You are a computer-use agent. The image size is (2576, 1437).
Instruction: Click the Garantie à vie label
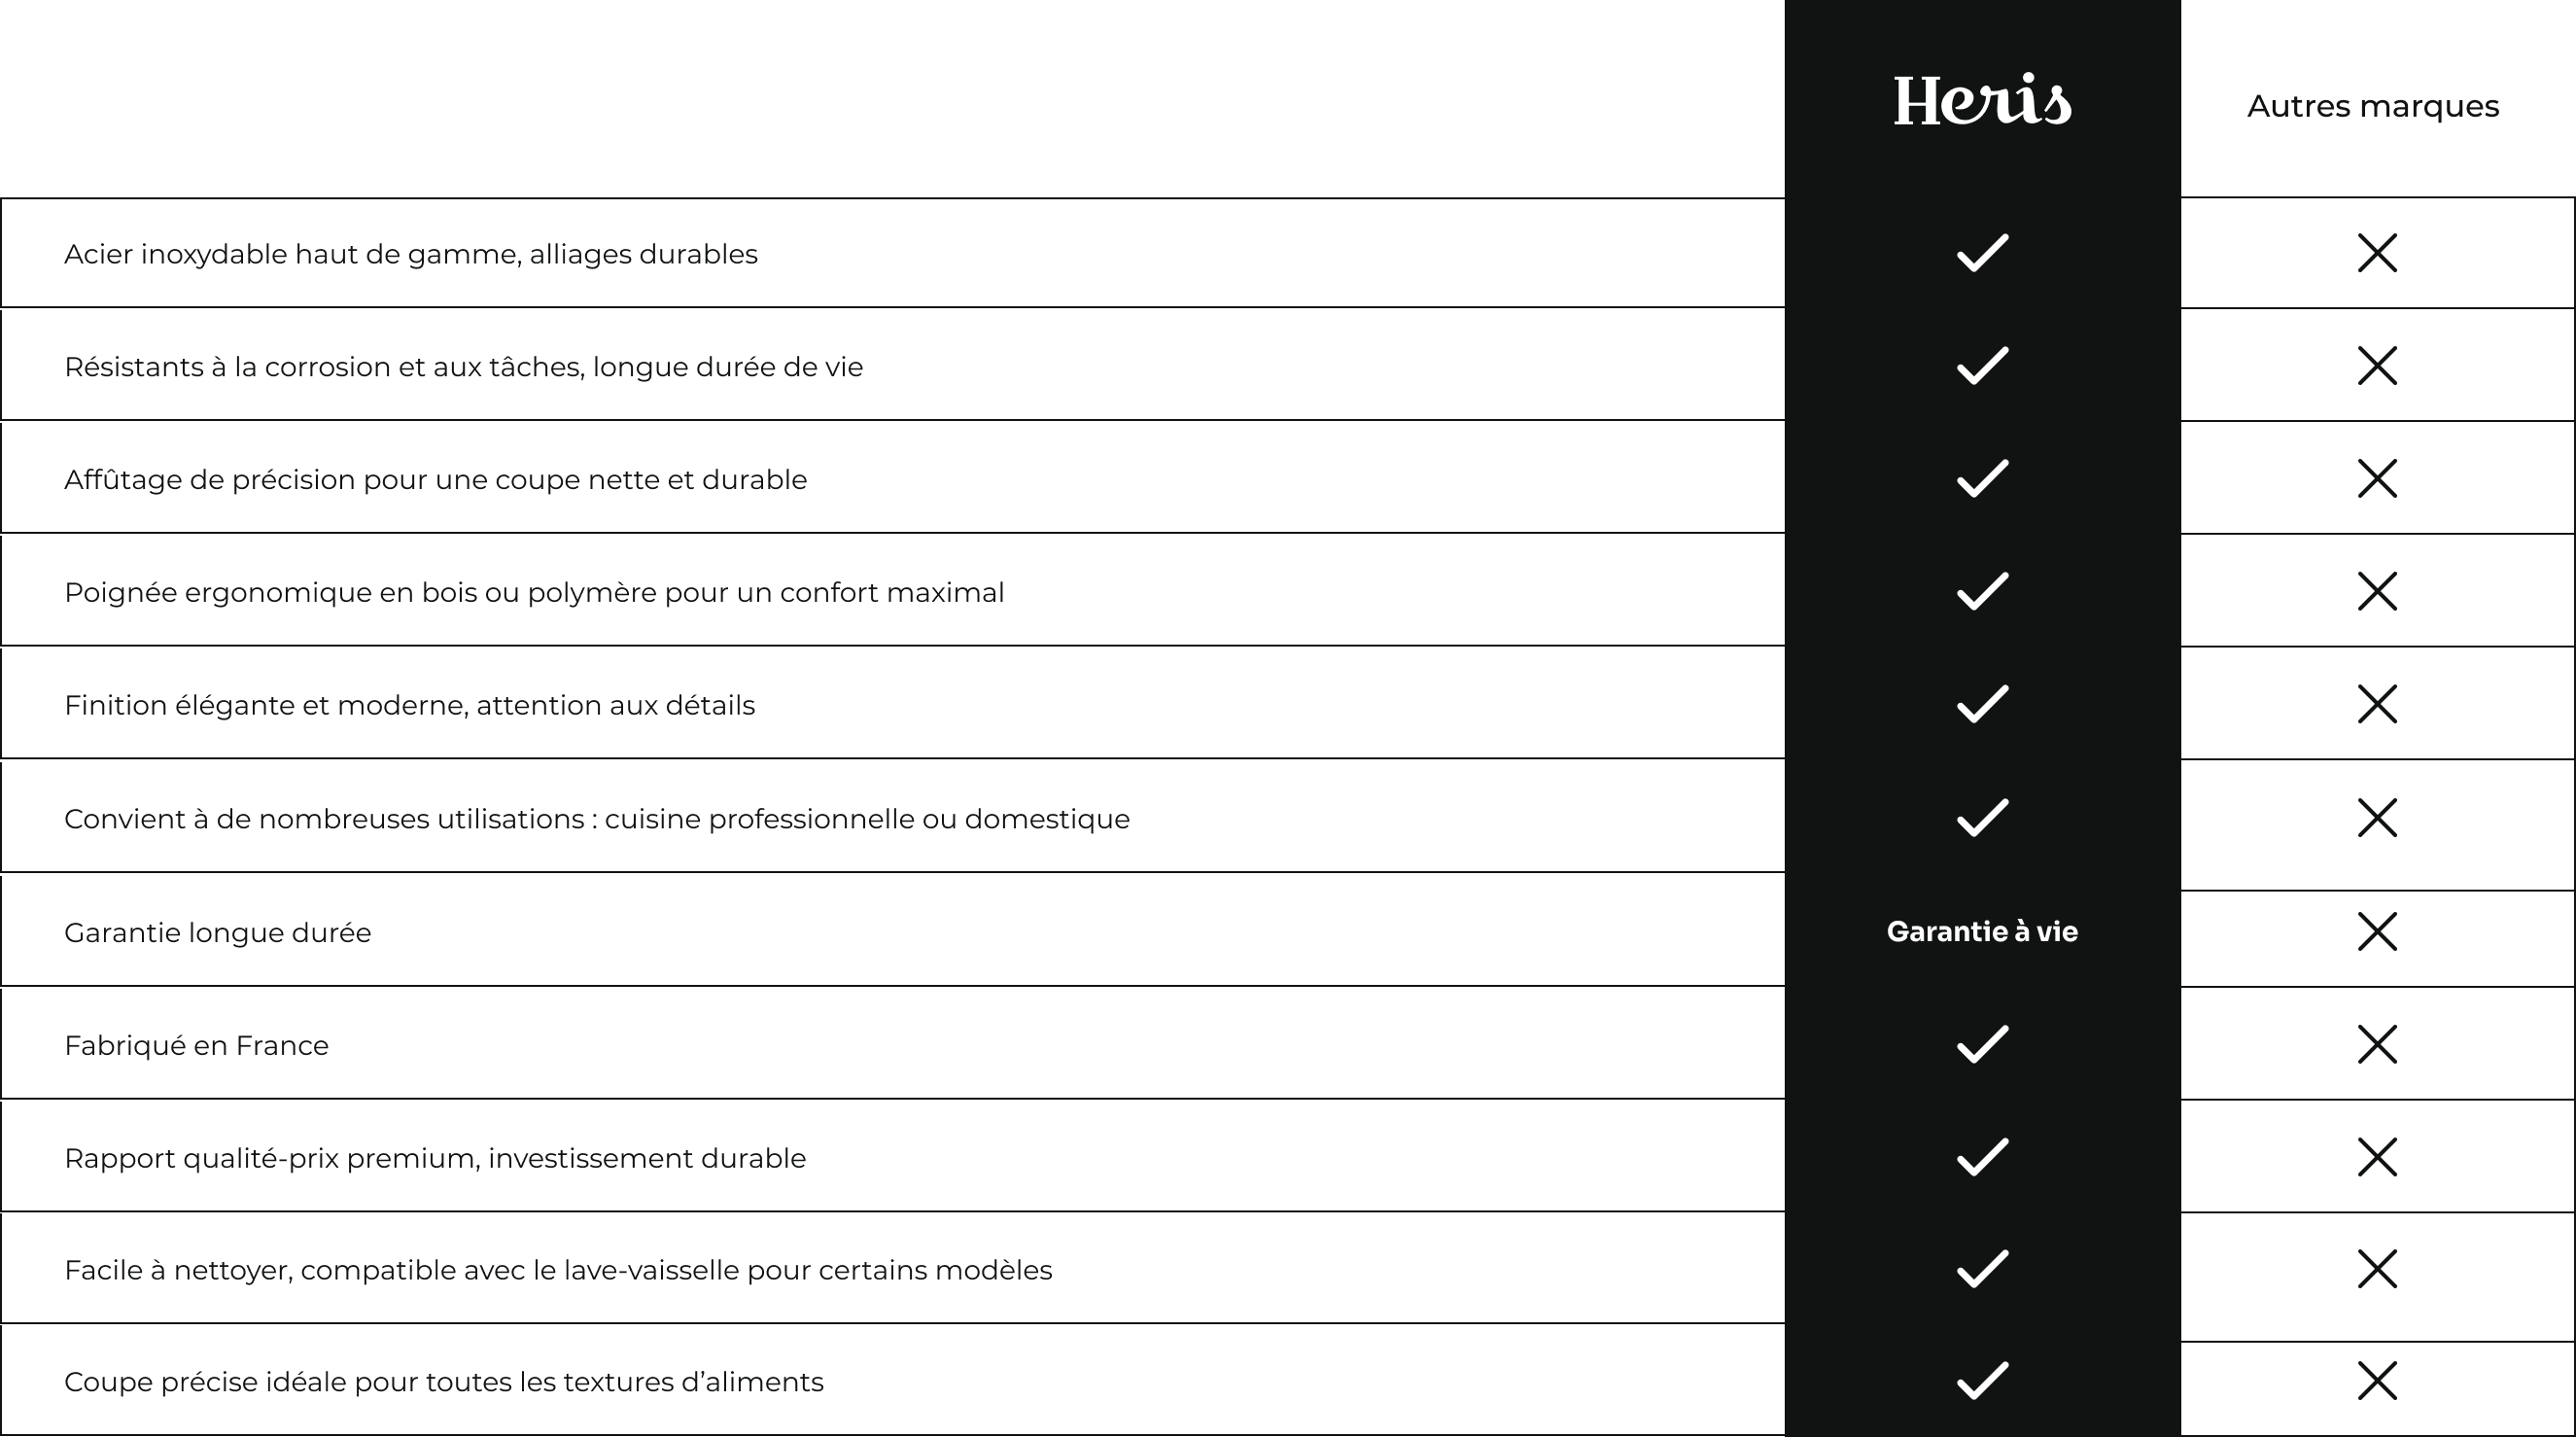pos(1982,931)
